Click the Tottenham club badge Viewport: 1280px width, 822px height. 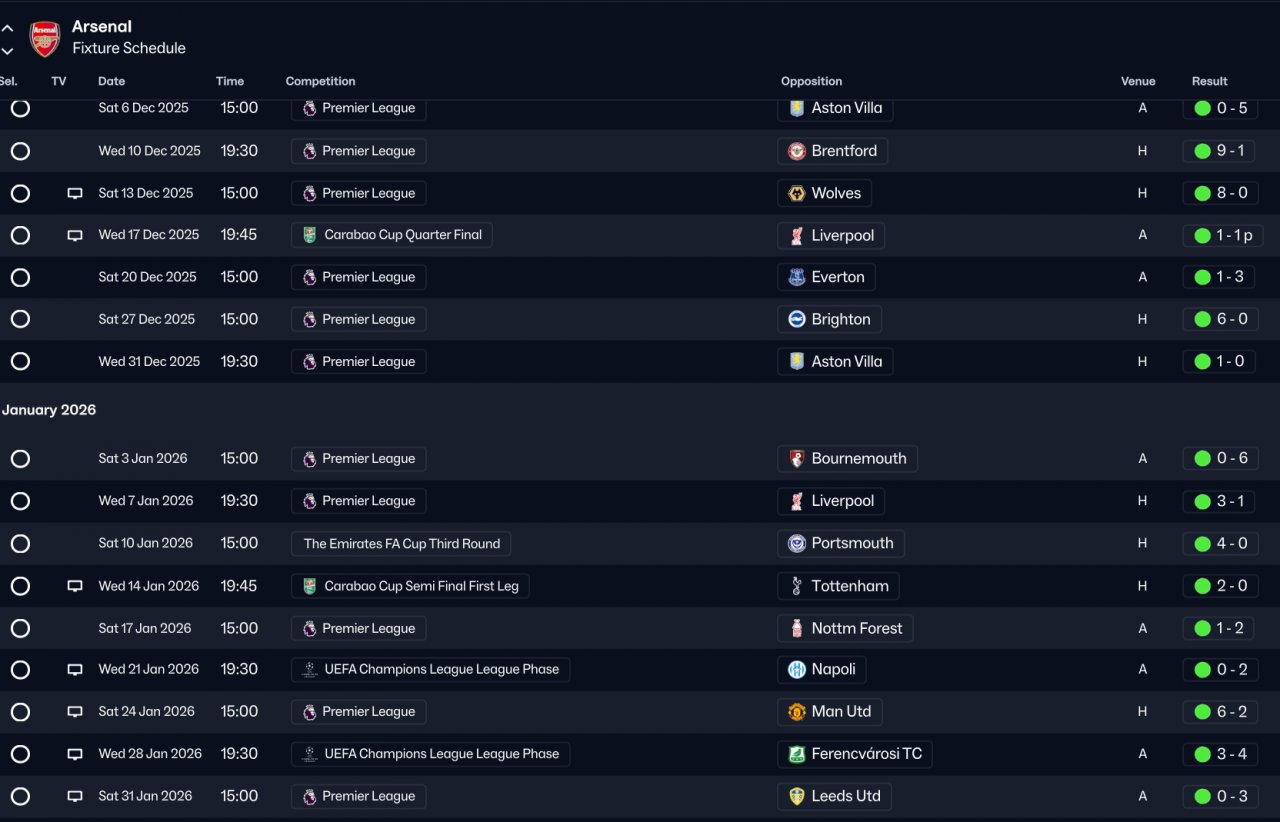(797, 586)
